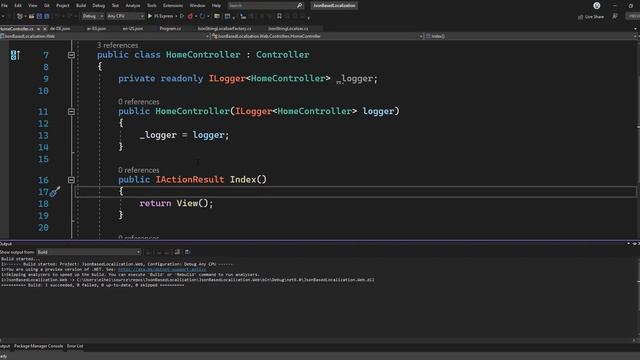Open the Error List tab
The image size is (640, 360).
(75, 346)
